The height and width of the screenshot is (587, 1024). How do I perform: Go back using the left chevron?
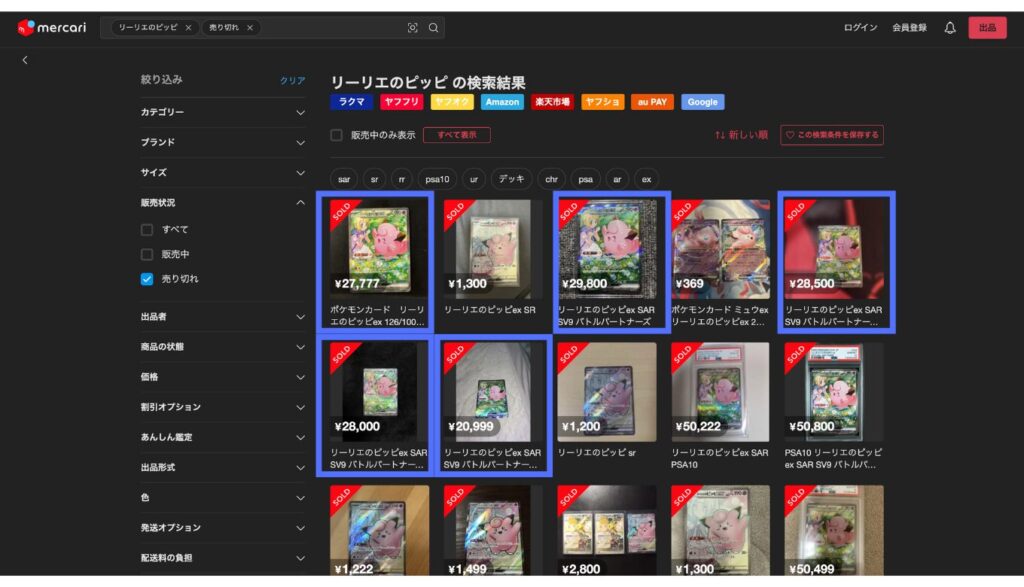click(x=25, y=60)
